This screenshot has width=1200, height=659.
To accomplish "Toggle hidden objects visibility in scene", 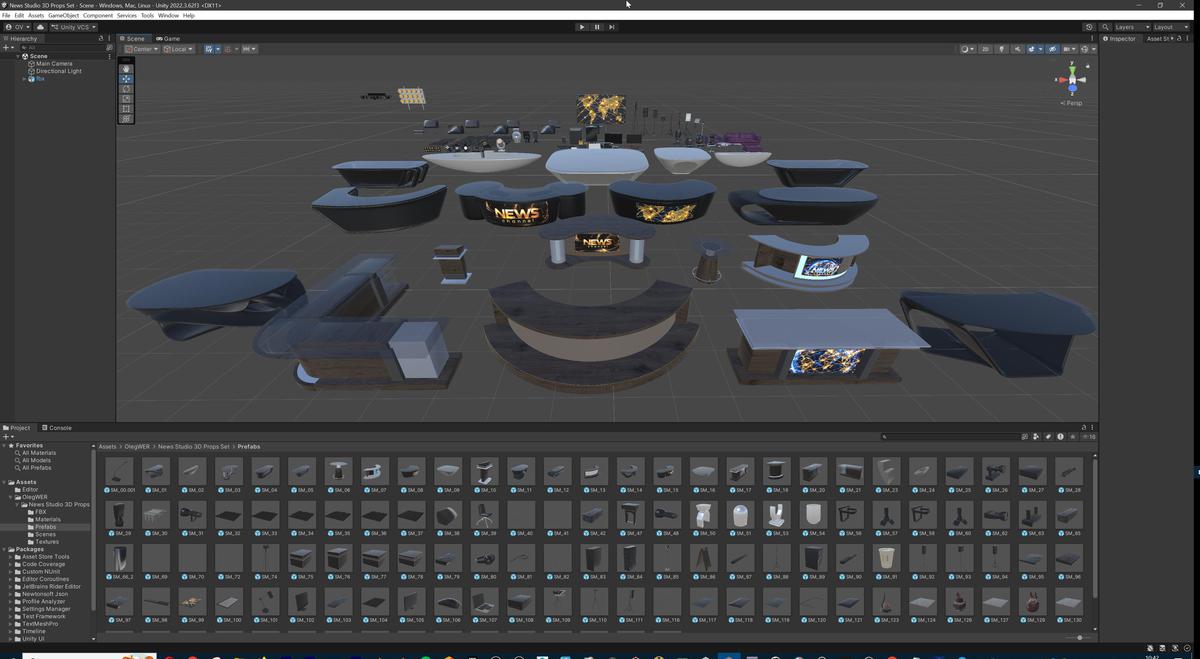I will tap(1052, 49).
